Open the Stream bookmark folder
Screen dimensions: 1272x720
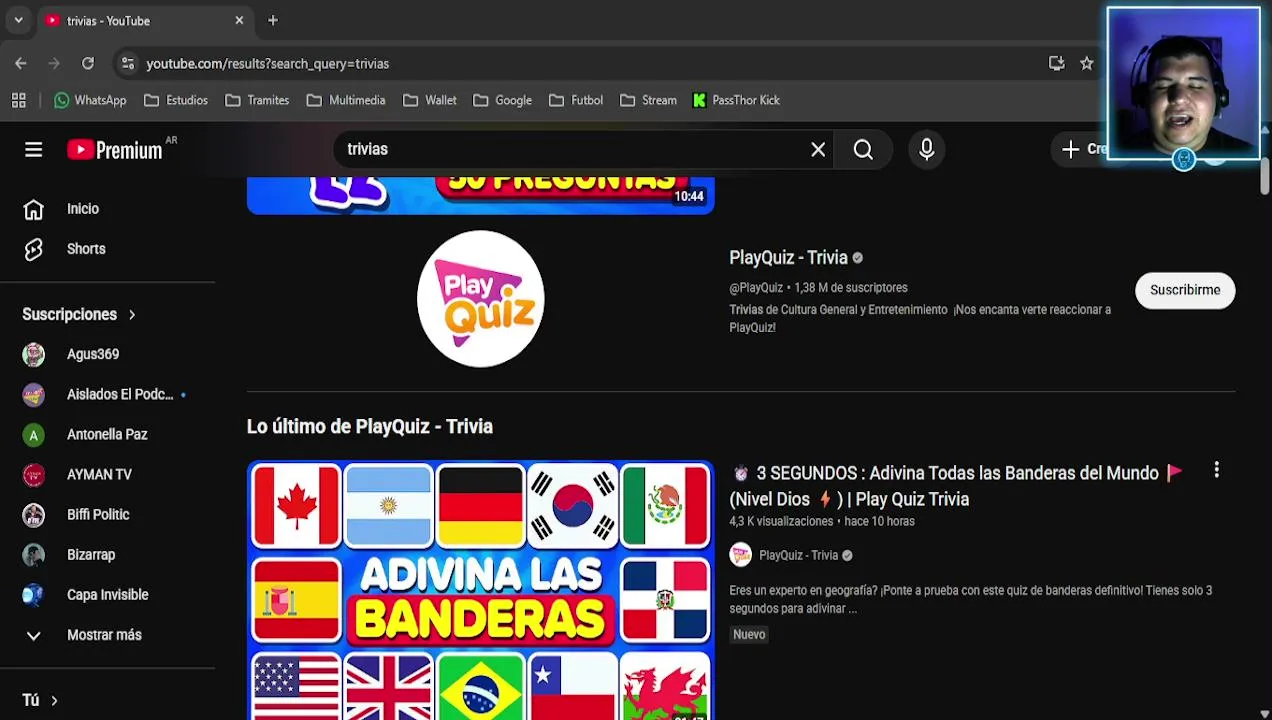648,100
